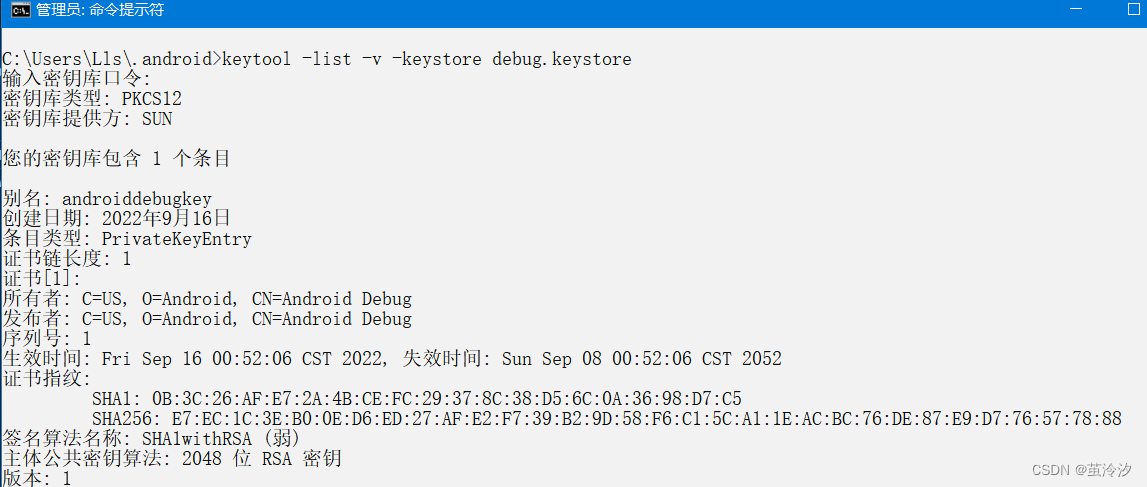
Task: Click the PrivateKeyEntry entry type text
Action: (176, 238)
